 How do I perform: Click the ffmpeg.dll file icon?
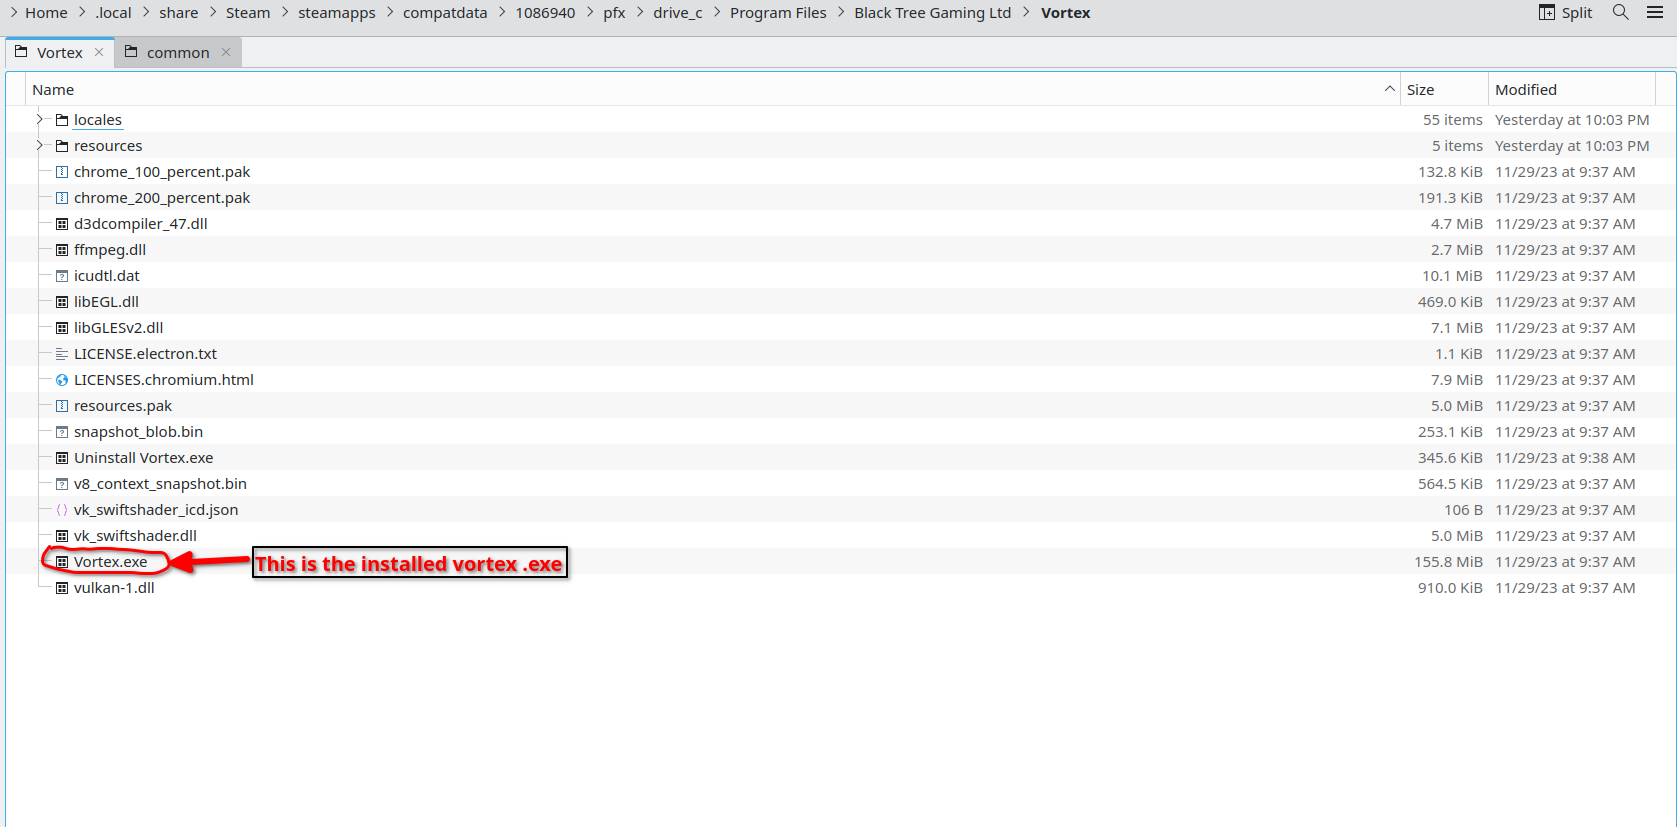[62, 250]
